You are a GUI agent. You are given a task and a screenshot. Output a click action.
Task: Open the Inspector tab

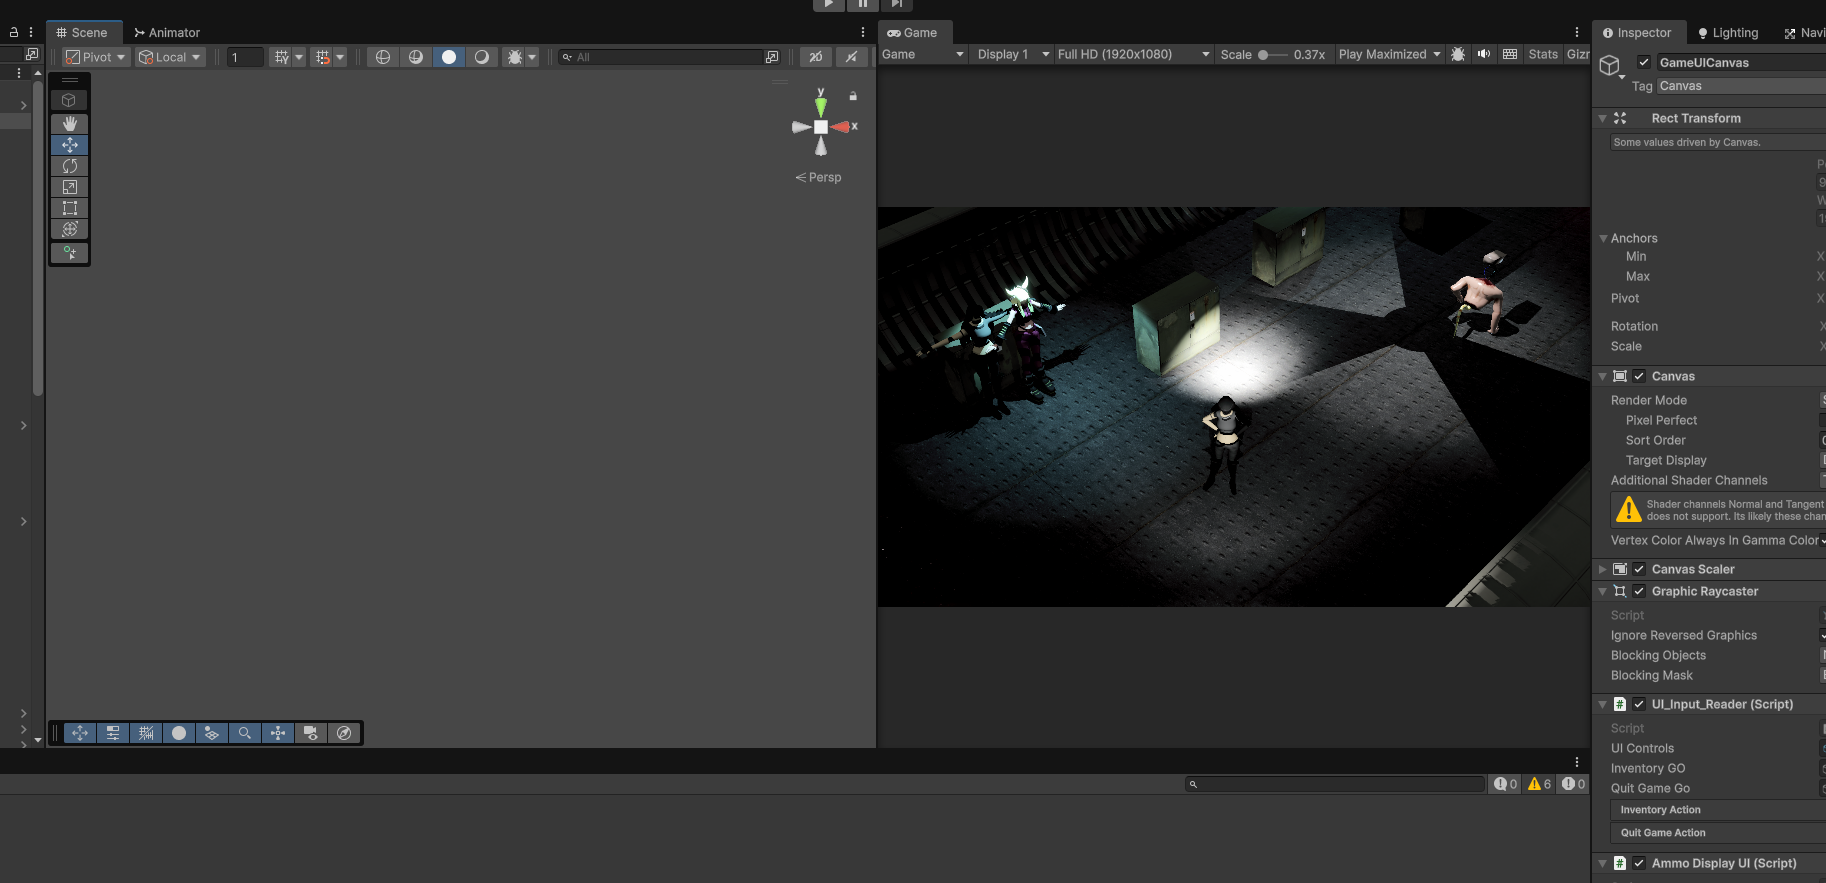point(1637,32)
